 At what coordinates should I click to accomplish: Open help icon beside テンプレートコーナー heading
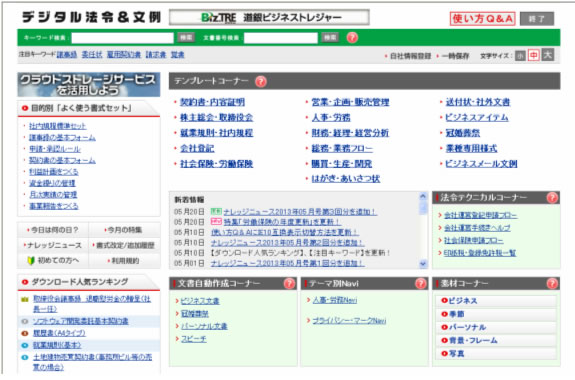261,81
